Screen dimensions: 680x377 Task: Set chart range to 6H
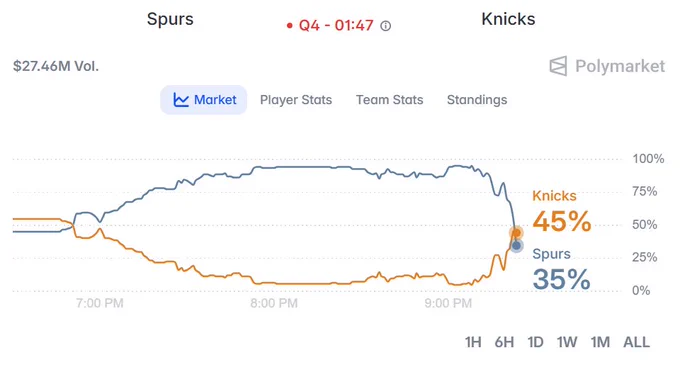(504, 342)
